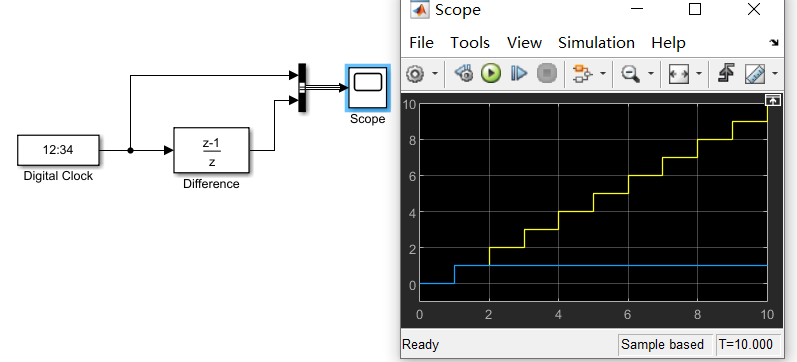Click the Step Forward toolbar icon
Viewport: 797px width, 362px height.
click(x=518, y=74)
